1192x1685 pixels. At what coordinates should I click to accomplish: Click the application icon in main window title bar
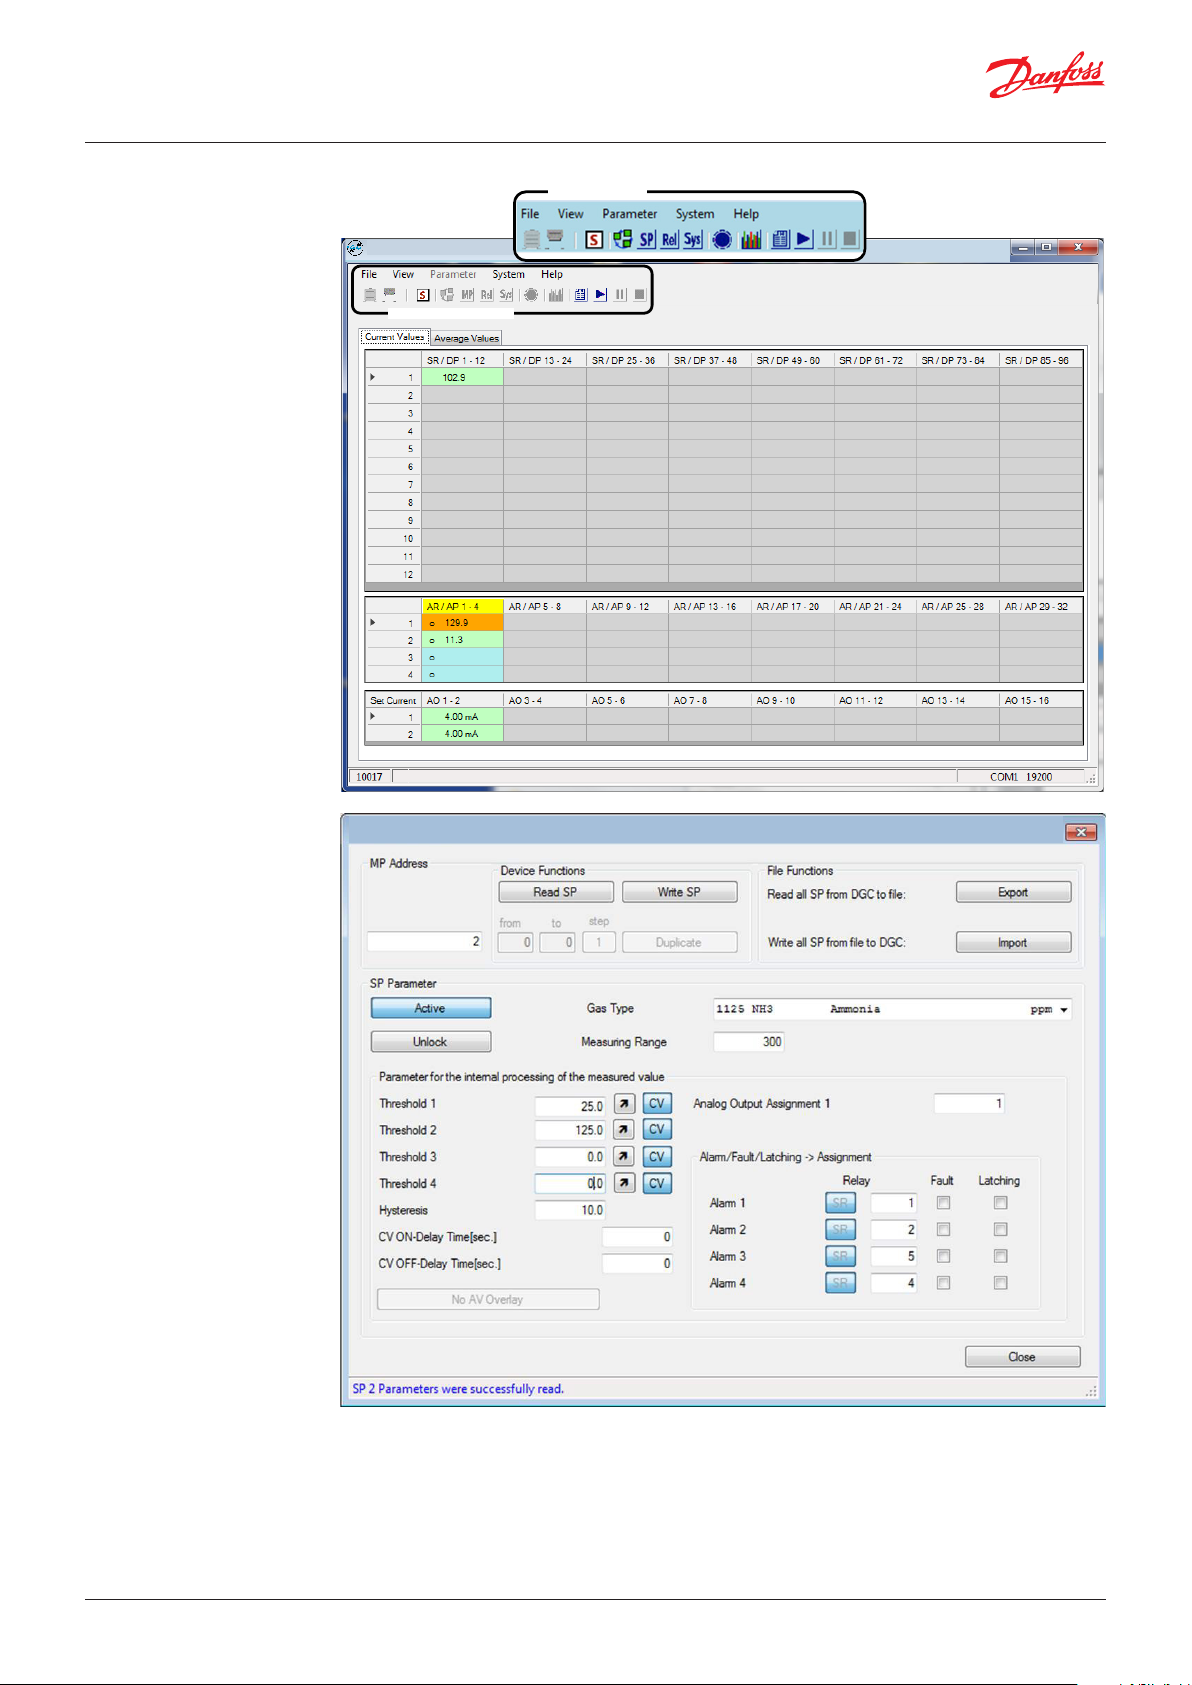pyautogui.click(x=355, y=248)
